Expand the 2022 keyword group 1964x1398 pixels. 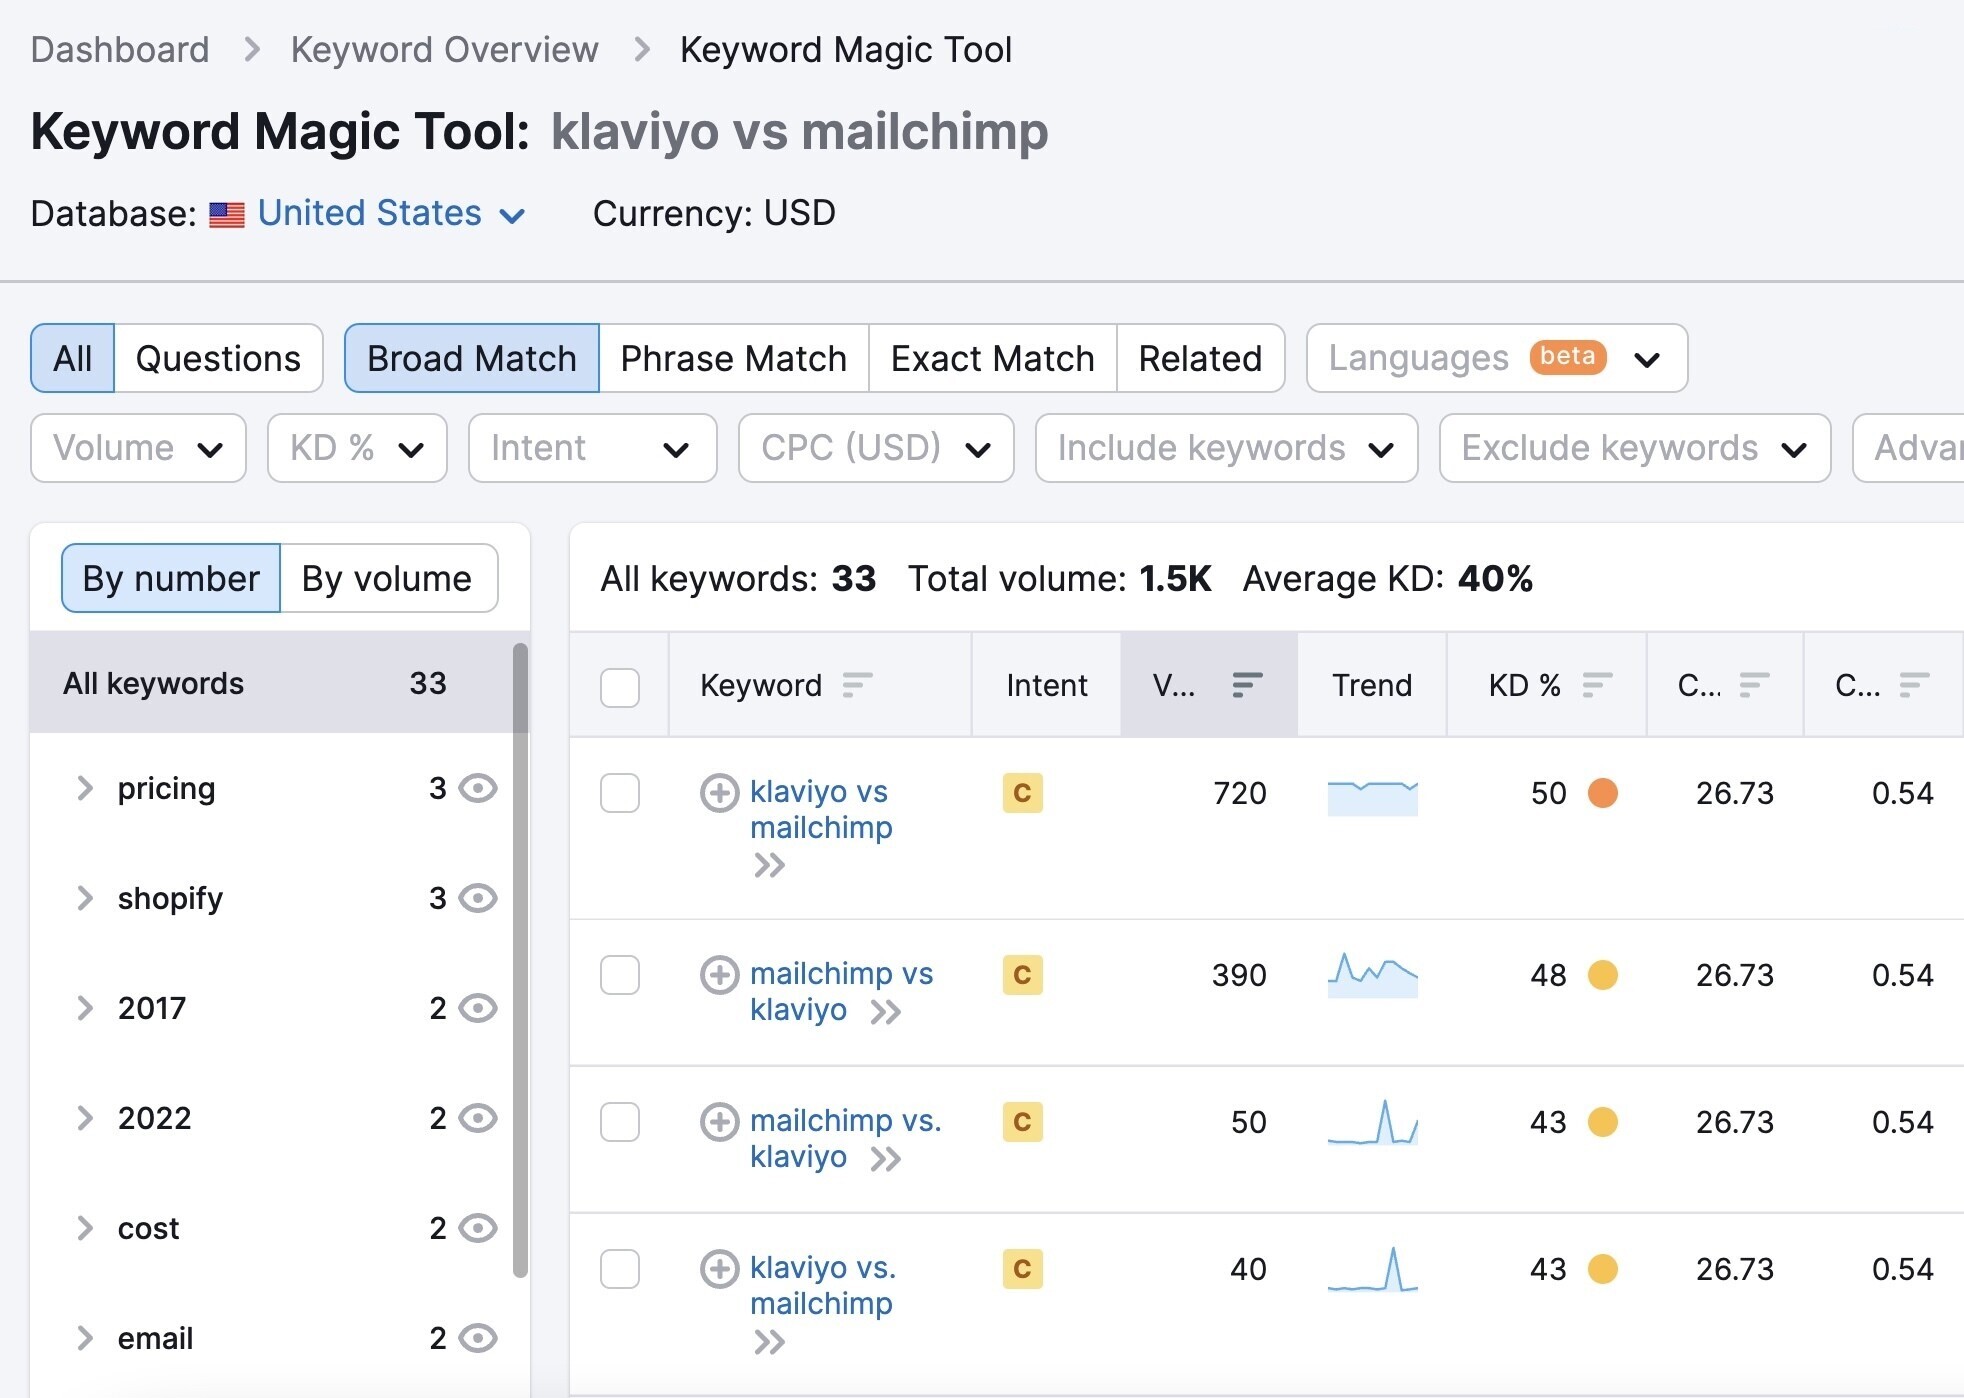point(85,1118)
